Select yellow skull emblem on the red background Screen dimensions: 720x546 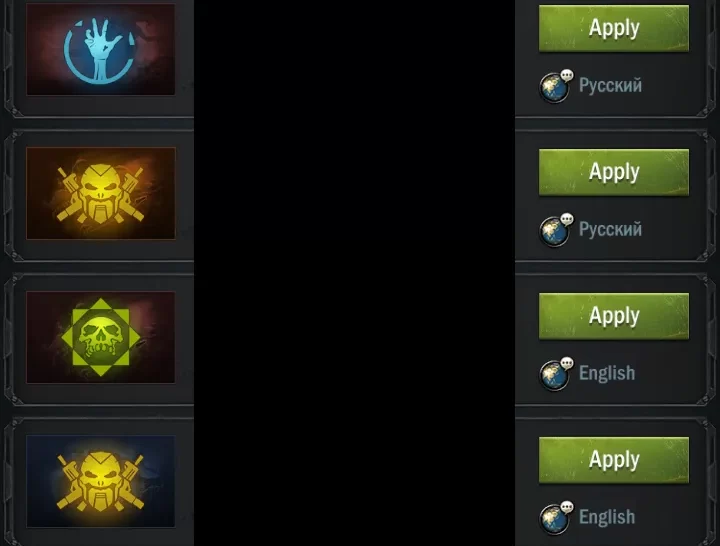[101, 193]
